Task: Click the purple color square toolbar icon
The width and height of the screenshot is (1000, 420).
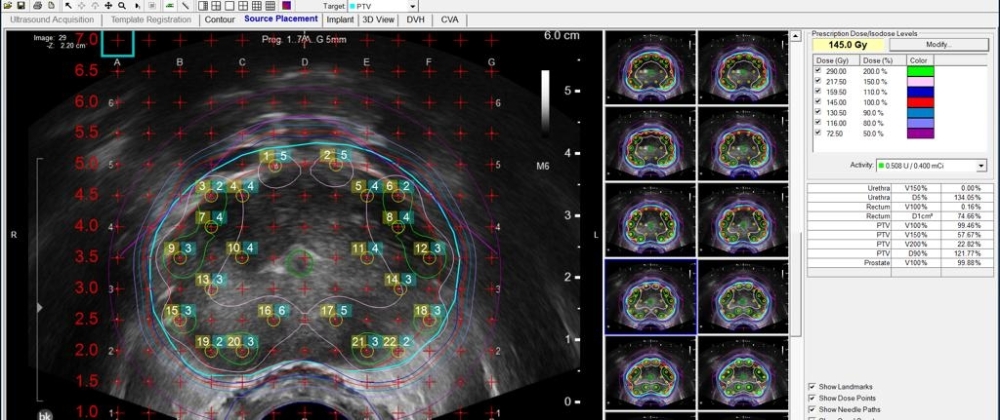Action: pos(286,5)
